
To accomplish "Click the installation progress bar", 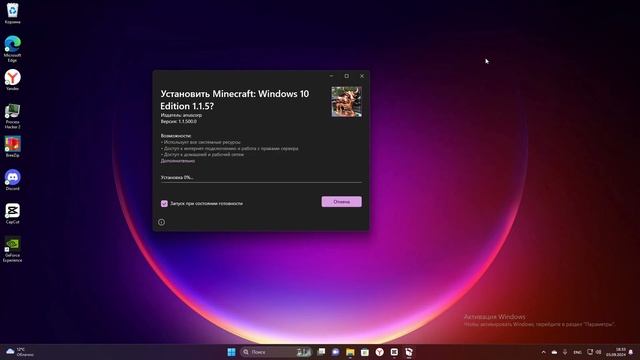I will coord(261,182).
